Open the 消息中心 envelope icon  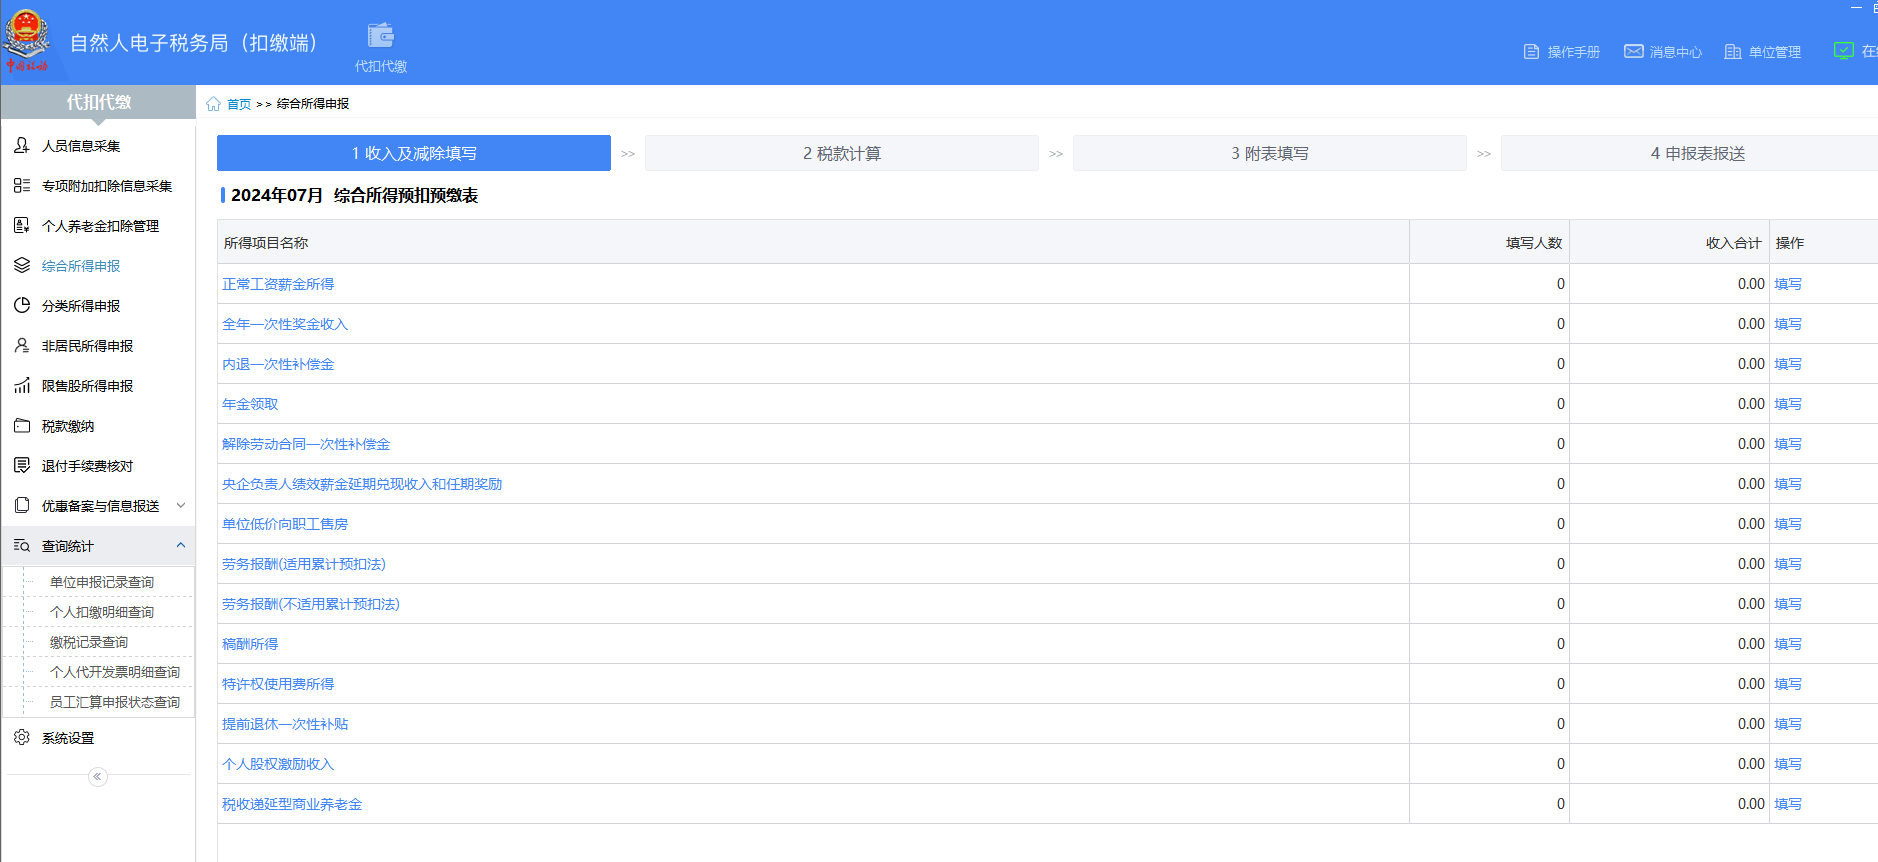pyautogui.click(x=1633, y=52)
